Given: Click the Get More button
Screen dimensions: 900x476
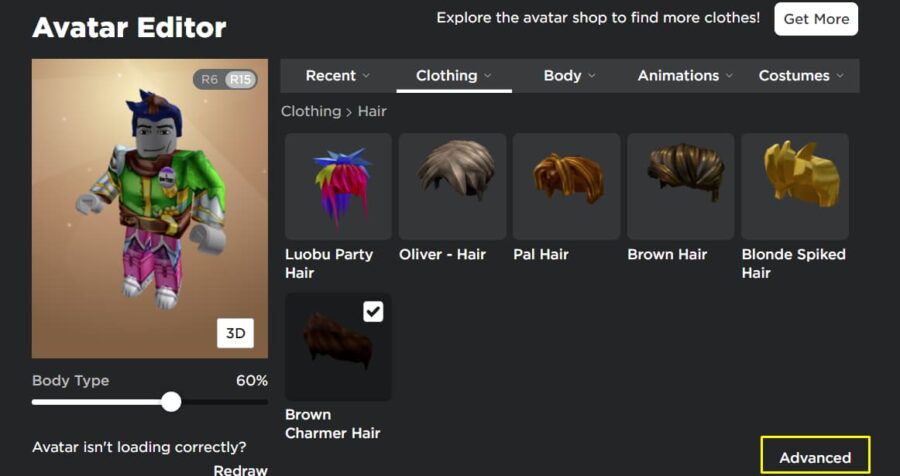Looking at the screenshot, I should pos(816,19).
